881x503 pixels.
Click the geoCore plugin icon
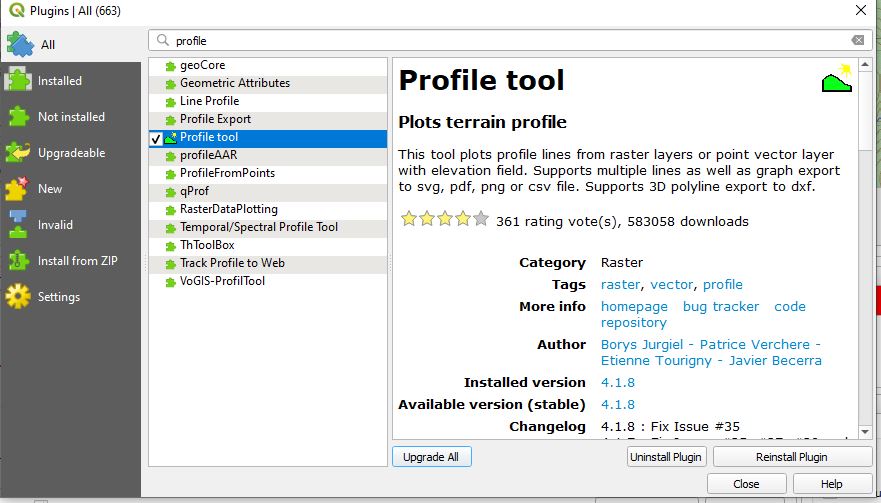171,66
